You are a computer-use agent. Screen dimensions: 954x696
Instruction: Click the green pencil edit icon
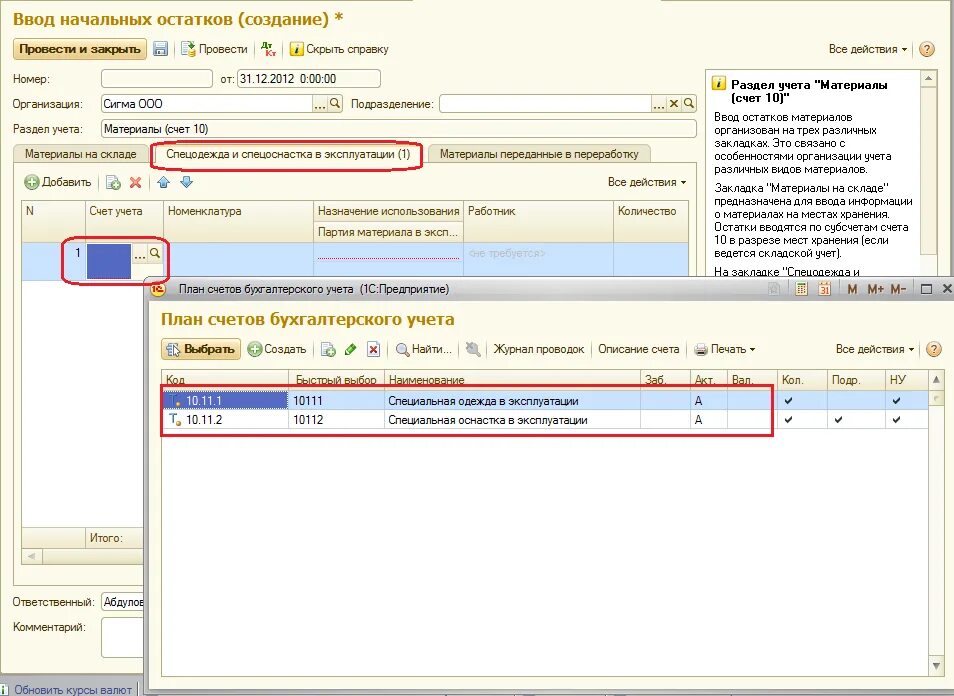(x=350, y=349)
